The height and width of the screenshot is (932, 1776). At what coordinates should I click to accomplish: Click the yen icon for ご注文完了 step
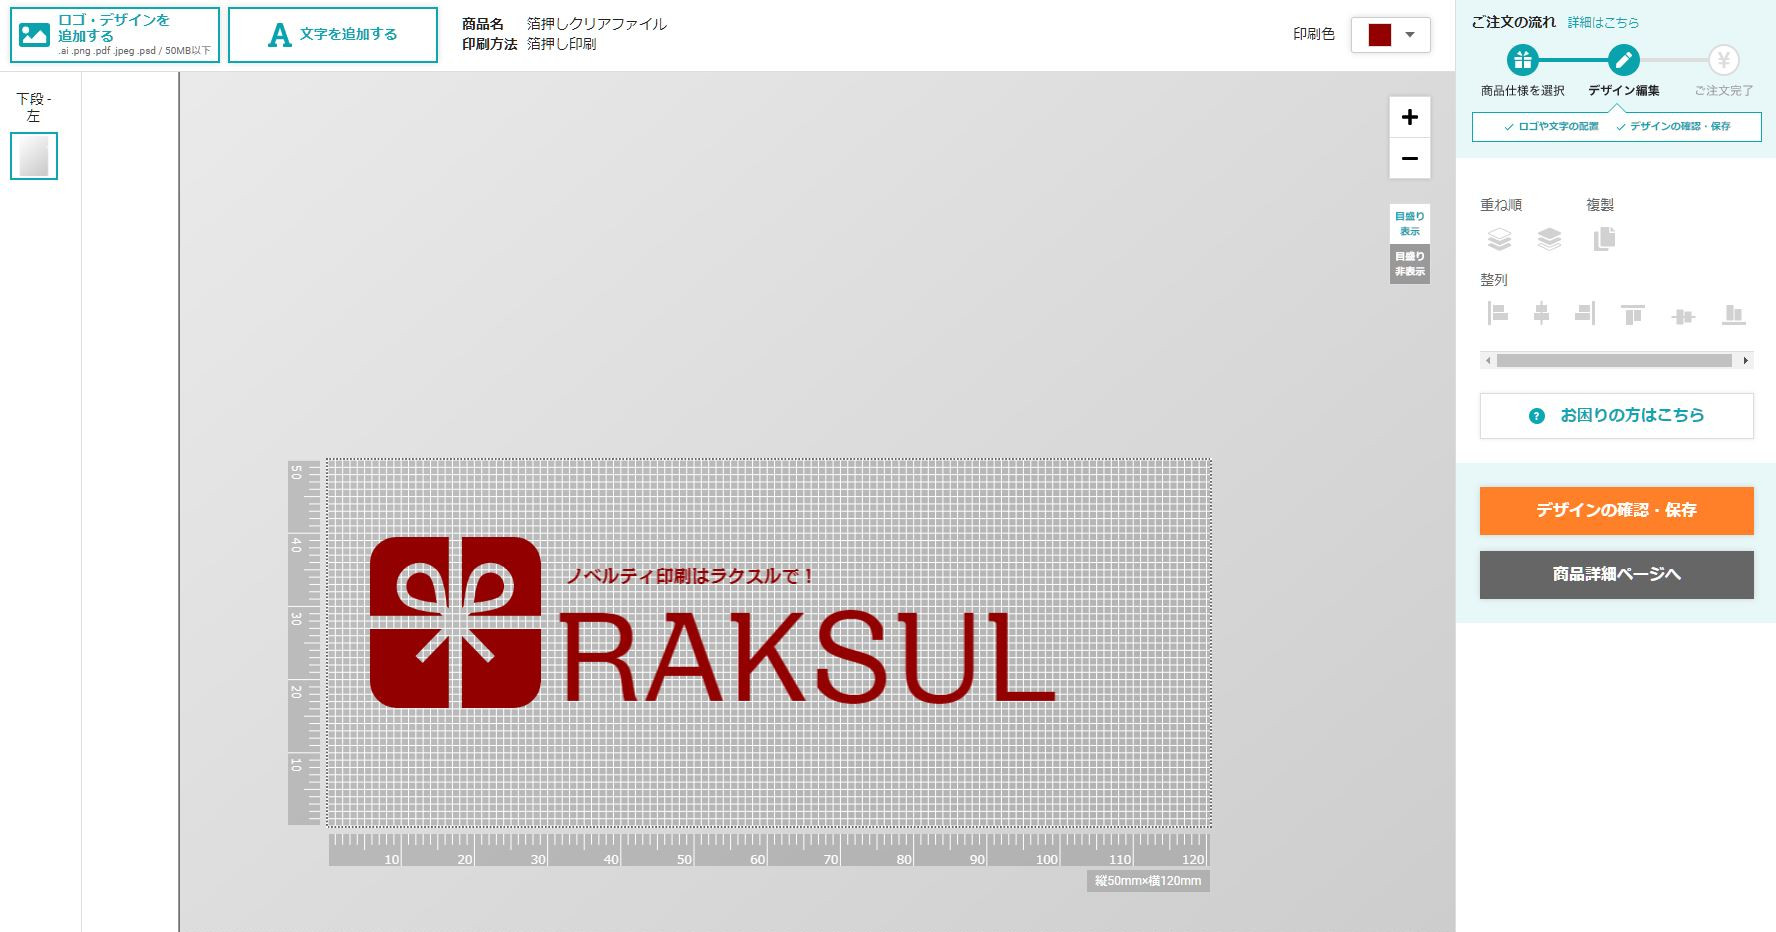coord(1724,60)
